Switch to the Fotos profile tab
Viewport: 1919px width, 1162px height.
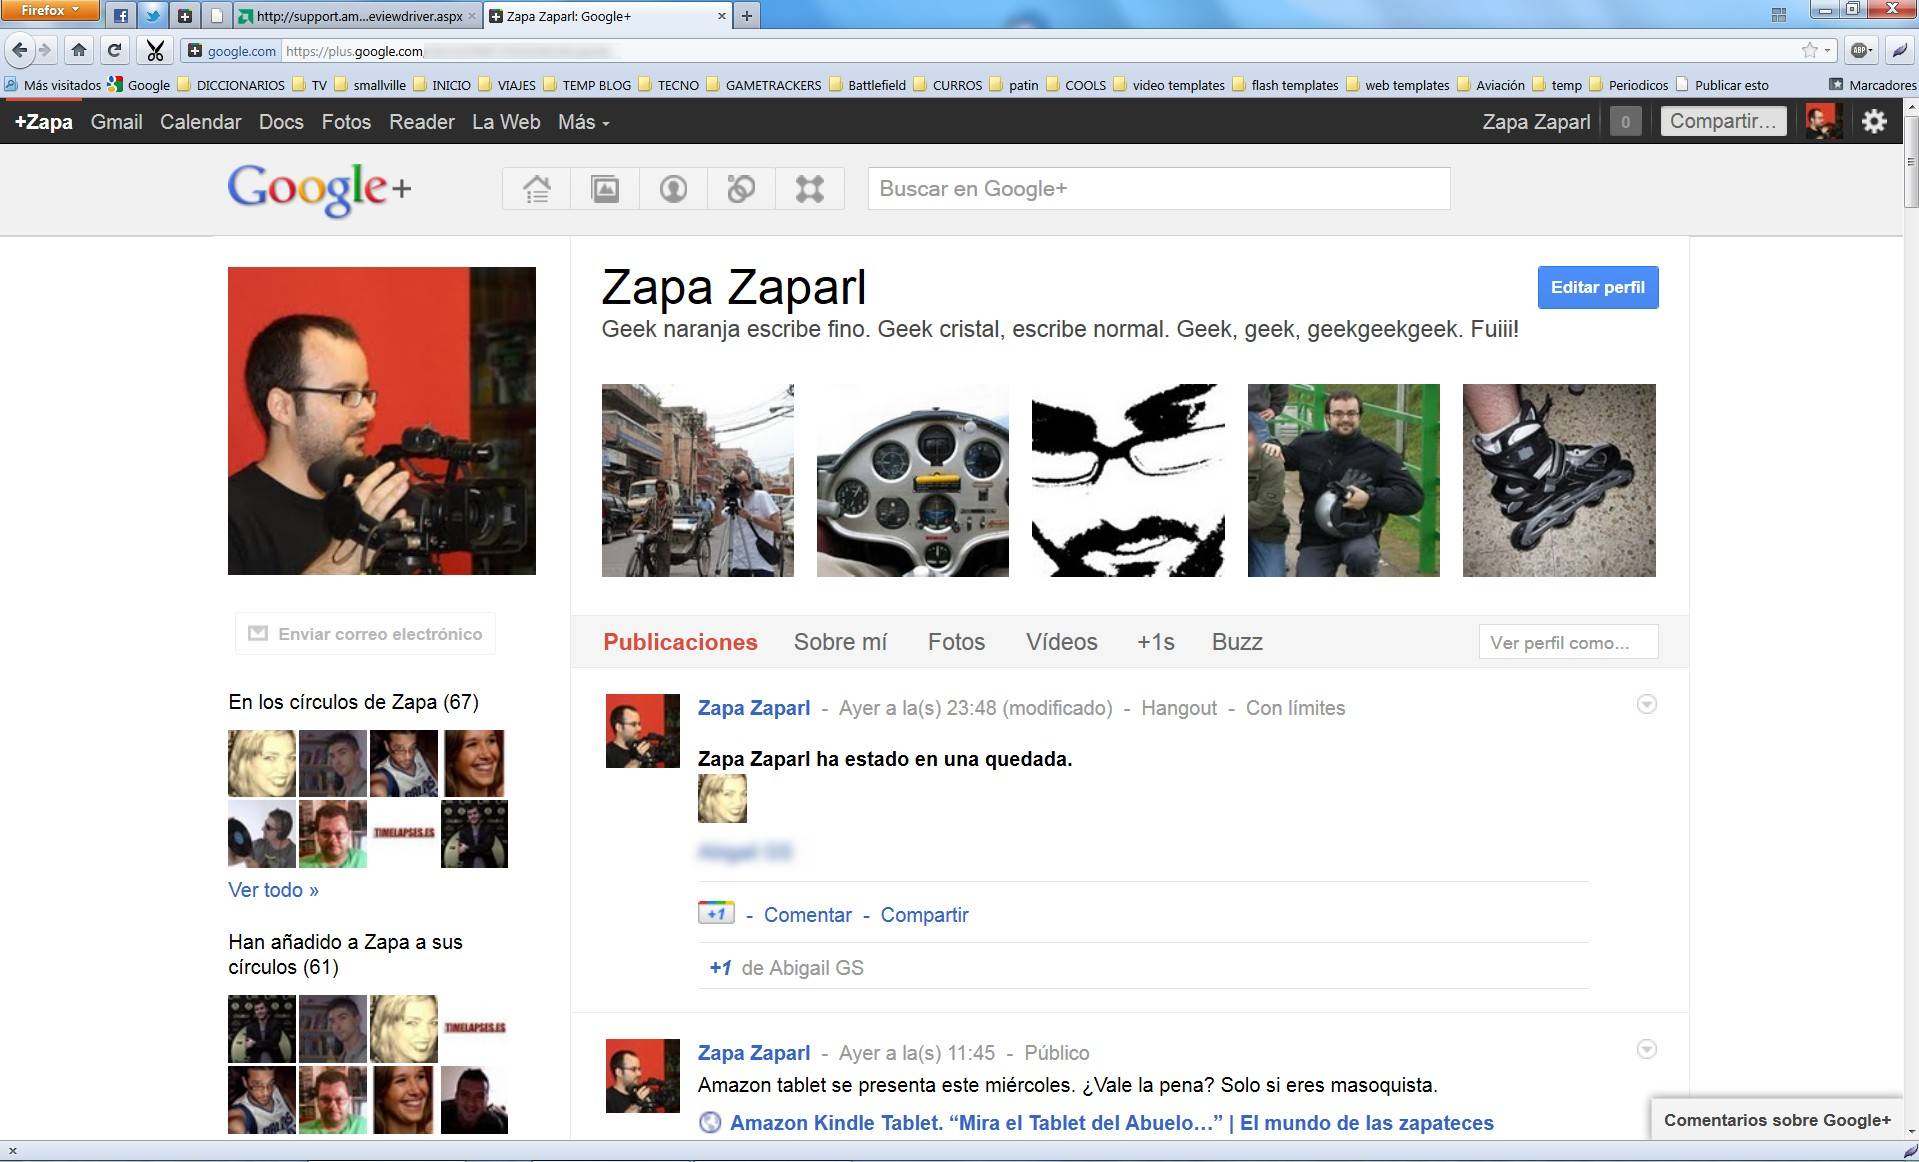click(x=956, y=642)
